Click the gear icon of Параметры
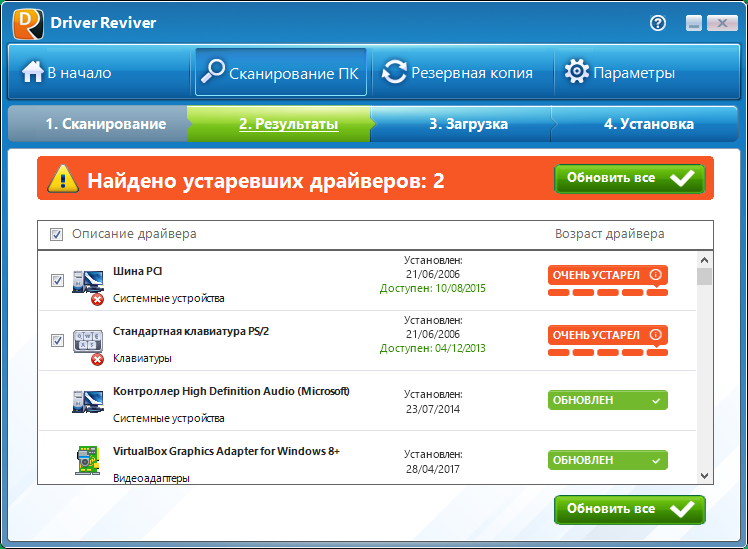 click(x=576, y=72)
